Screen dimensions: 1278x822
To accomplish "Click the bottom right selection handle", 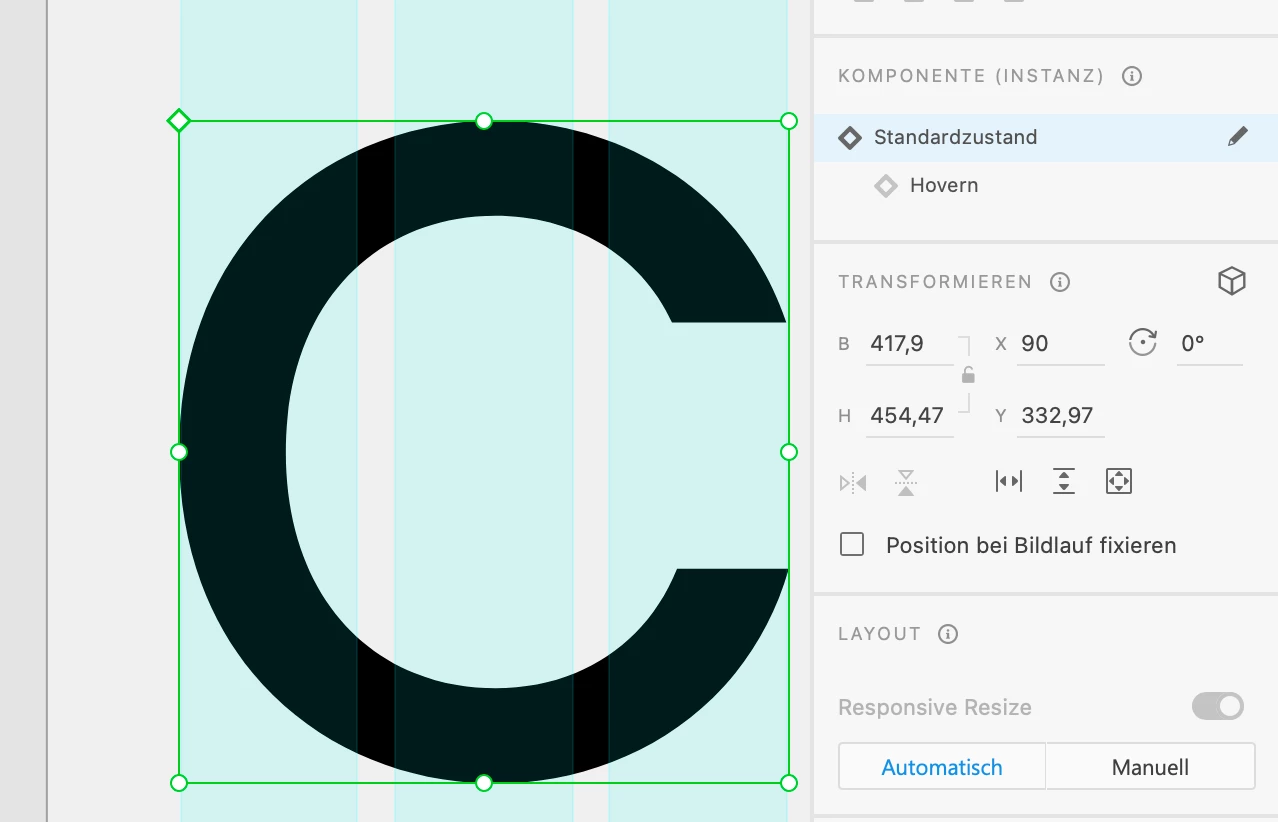I will pos(789,783).
